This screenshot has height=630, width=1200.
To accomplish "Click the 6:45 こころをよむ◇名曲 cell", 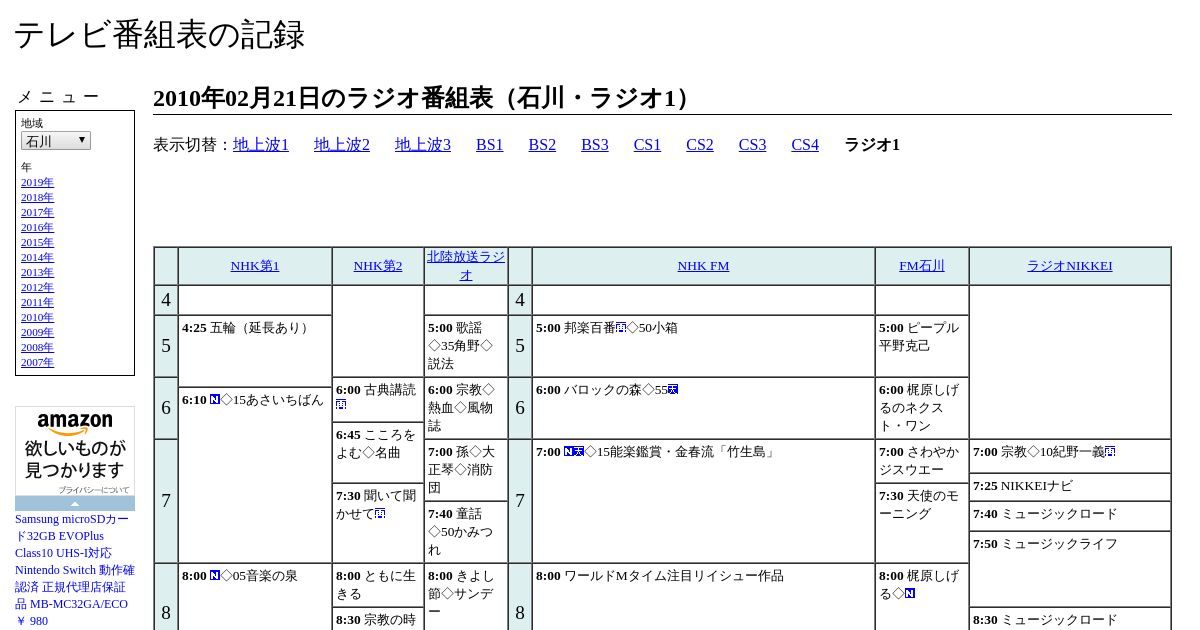I will pos(378,453).
